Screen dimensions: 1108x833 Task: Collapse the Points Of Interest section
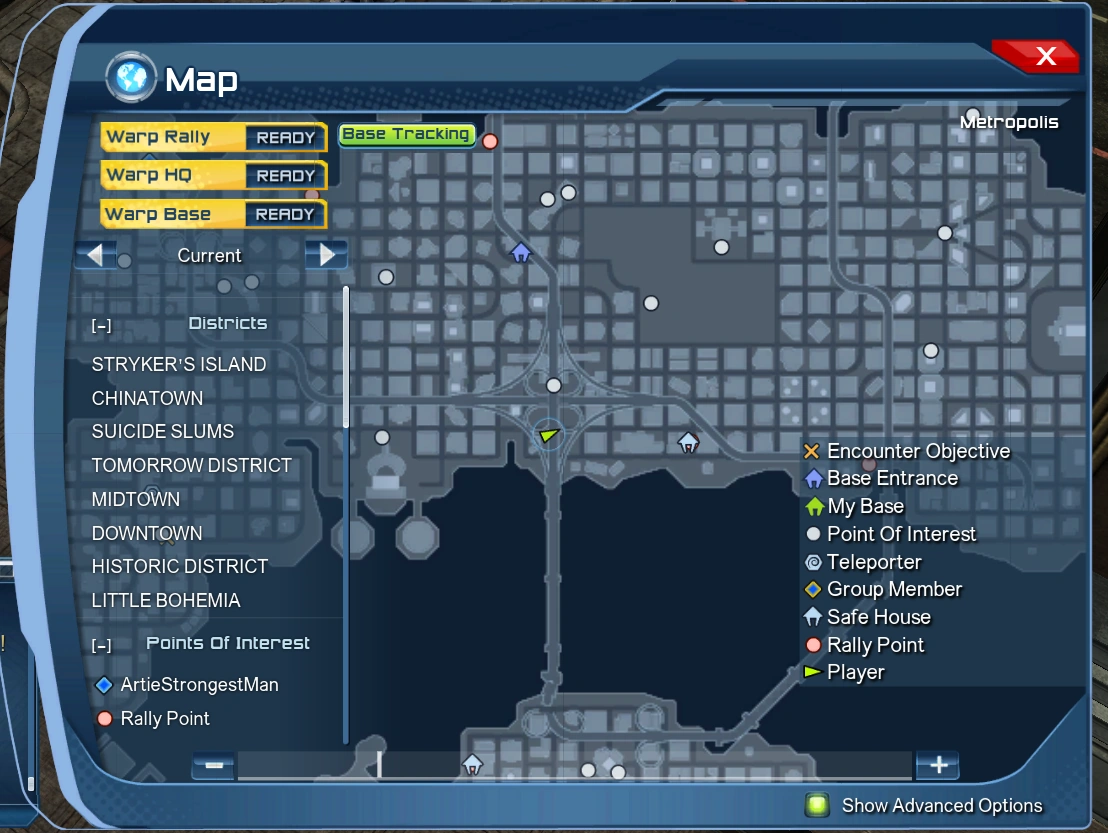(101, 646)
